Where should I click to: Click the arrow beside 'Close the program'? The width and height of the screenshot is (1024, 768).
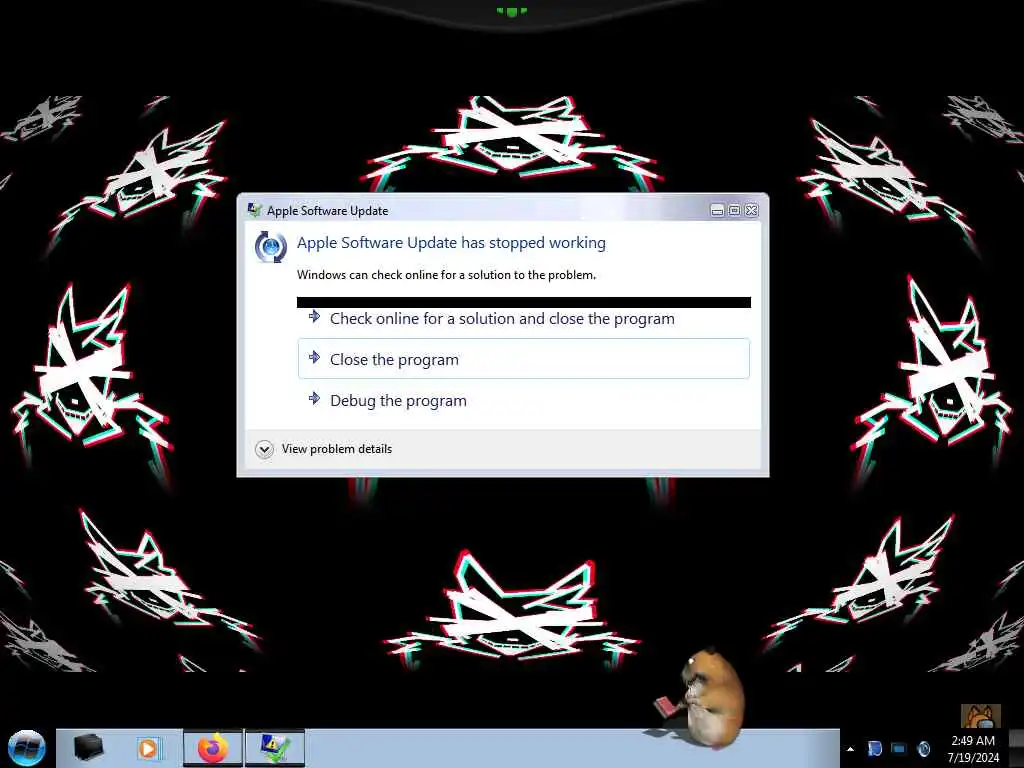(314, 357)
